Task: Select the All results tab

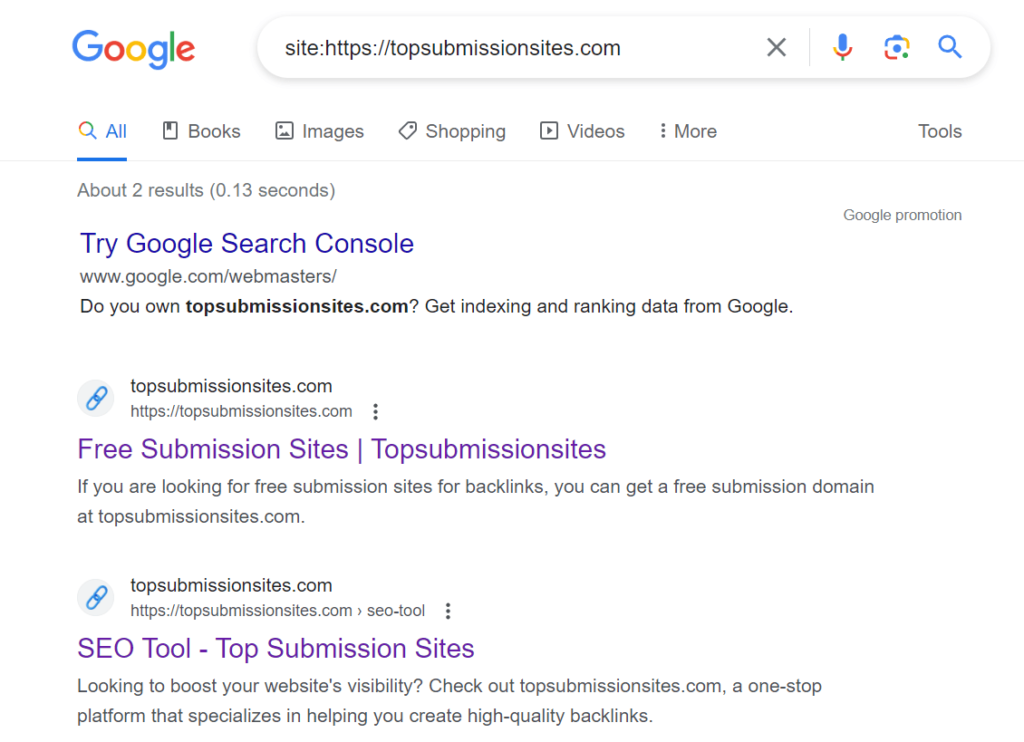Action: tap(103, 131)
